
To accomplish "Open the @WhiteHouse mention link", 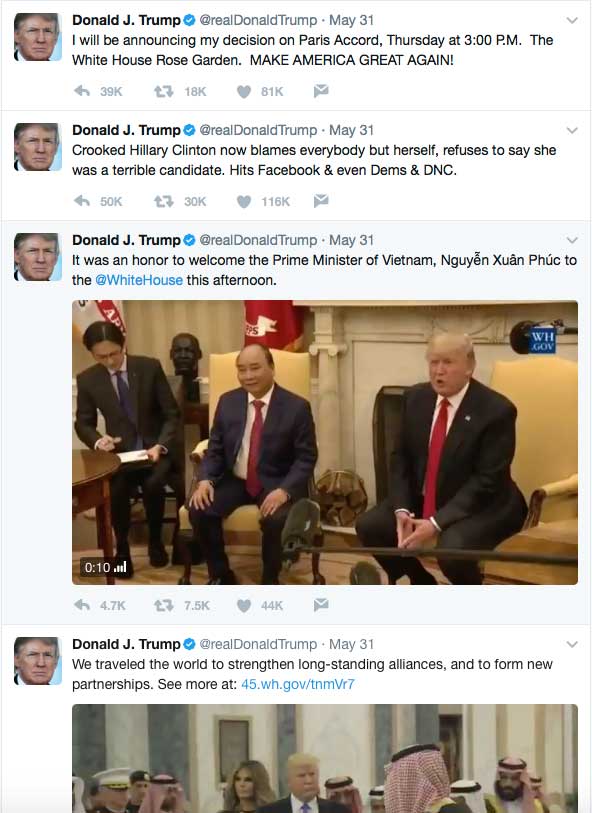I will (x=139, y=280).
